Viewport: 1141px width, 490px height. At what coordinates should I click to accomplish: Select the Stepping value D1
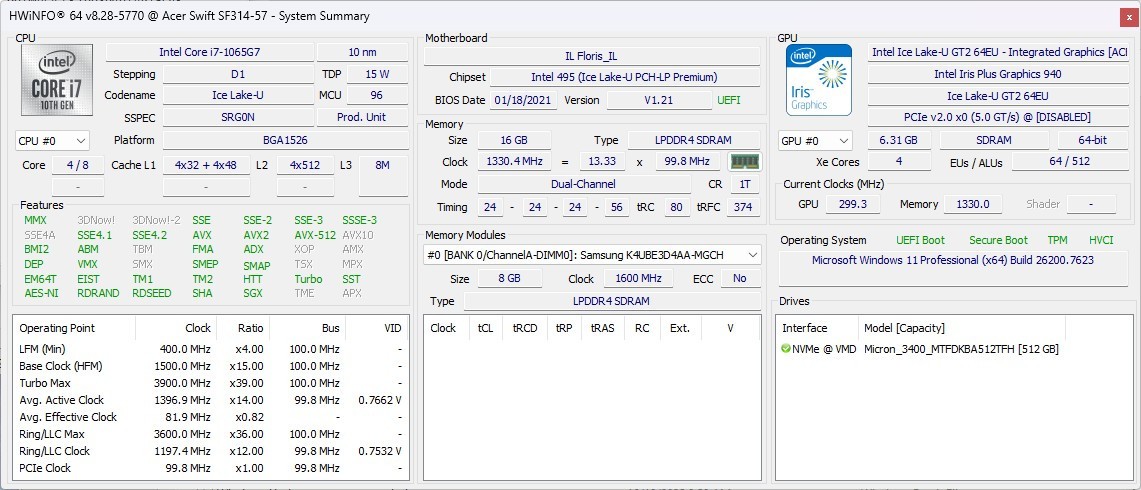pyautogui.click(x=238, y=74)
